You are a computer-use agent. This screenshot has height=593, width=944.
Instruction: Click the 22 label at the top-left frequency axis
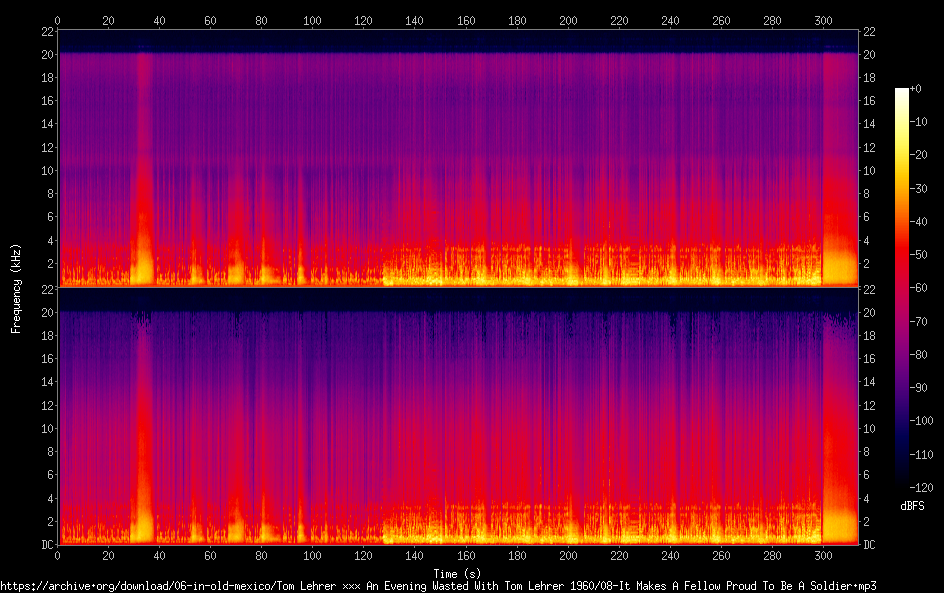(48, 32)
